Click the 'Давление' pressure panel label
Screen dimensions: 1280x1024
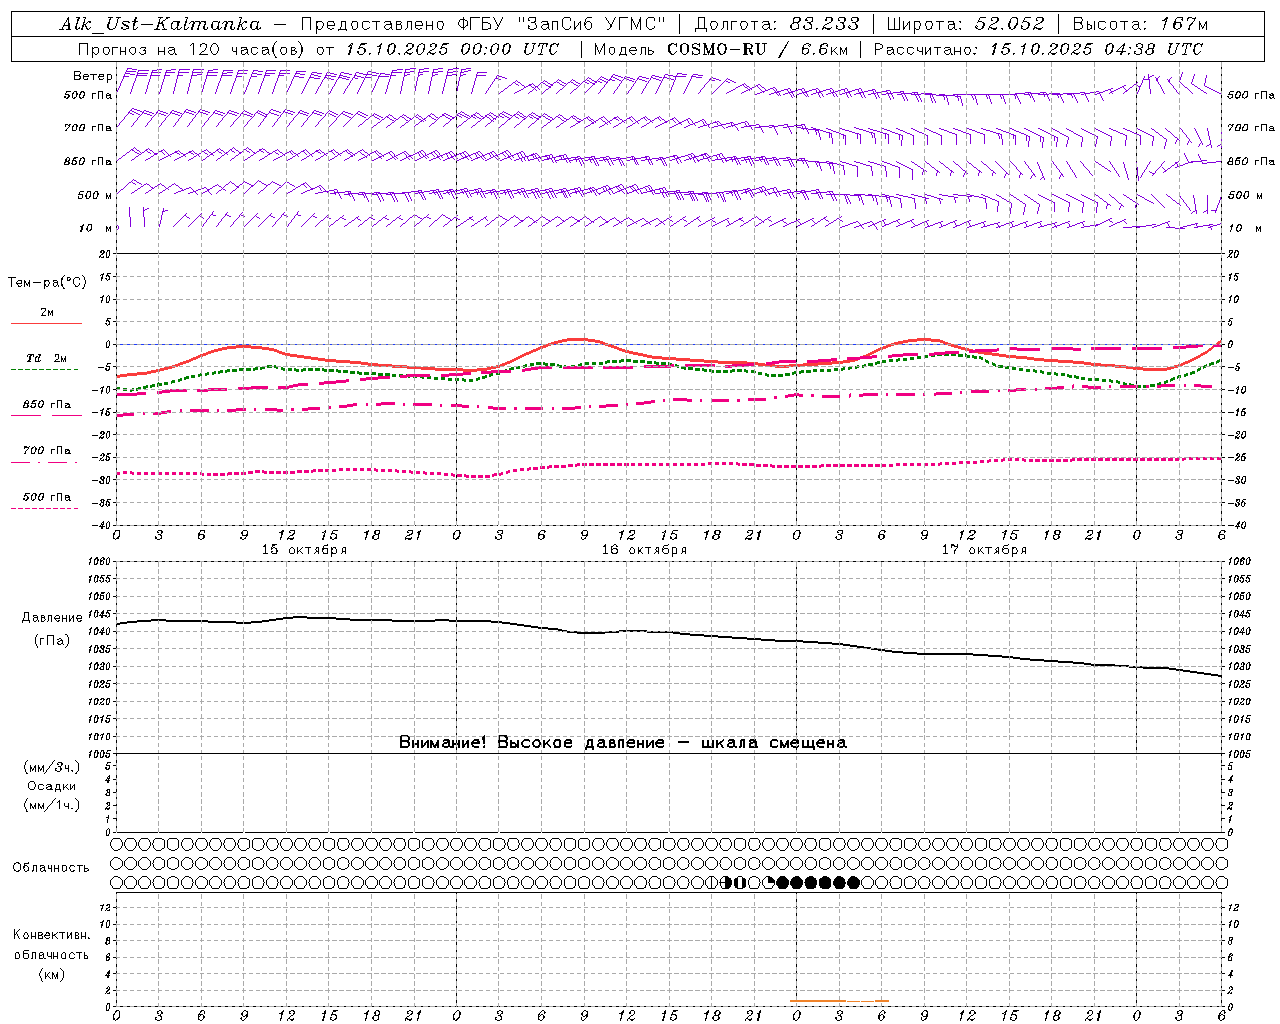pos(51,618)
